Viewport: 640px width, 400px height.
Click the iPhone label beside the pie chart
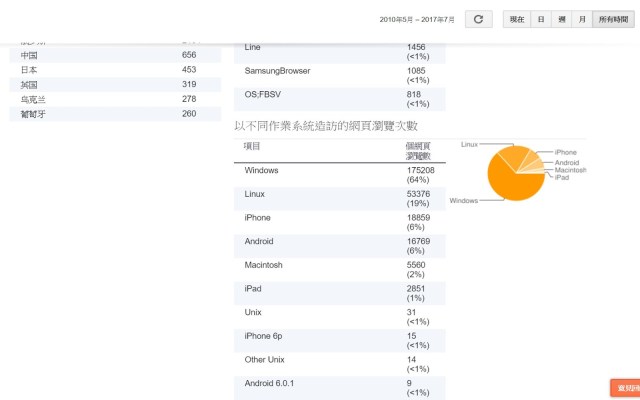pos(566,152)
